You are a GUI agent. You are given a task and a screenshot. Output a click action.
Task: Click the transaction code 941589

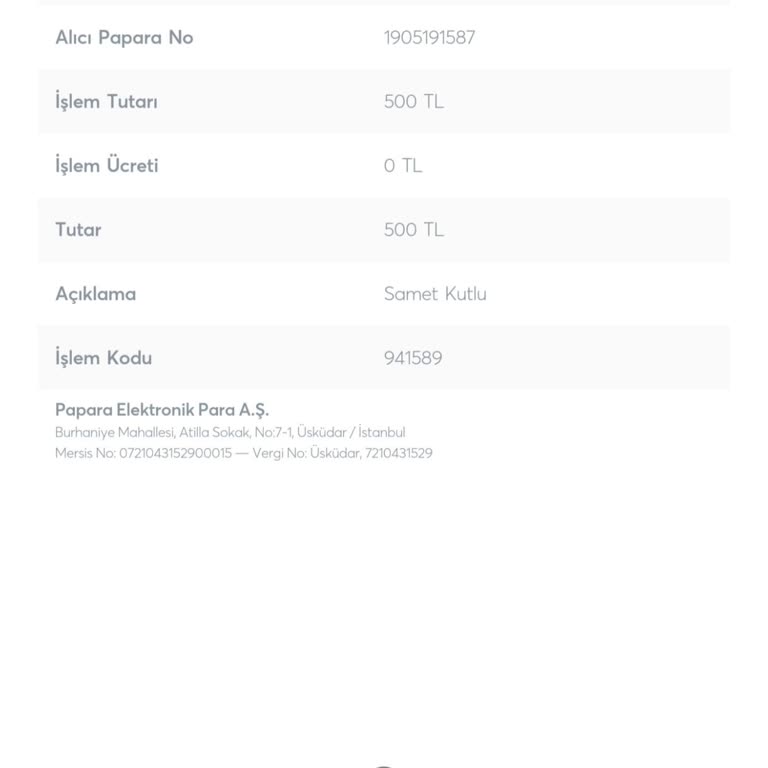tap(413, 358)
